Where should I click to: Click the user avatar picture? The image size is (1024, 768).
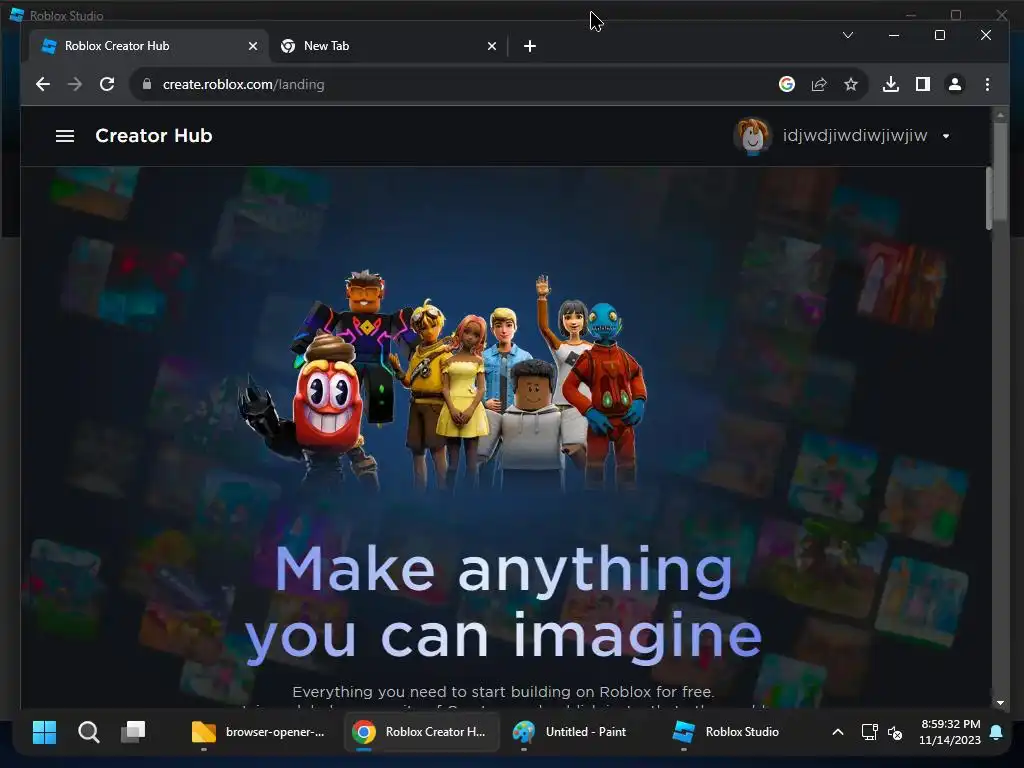[753, 136]
